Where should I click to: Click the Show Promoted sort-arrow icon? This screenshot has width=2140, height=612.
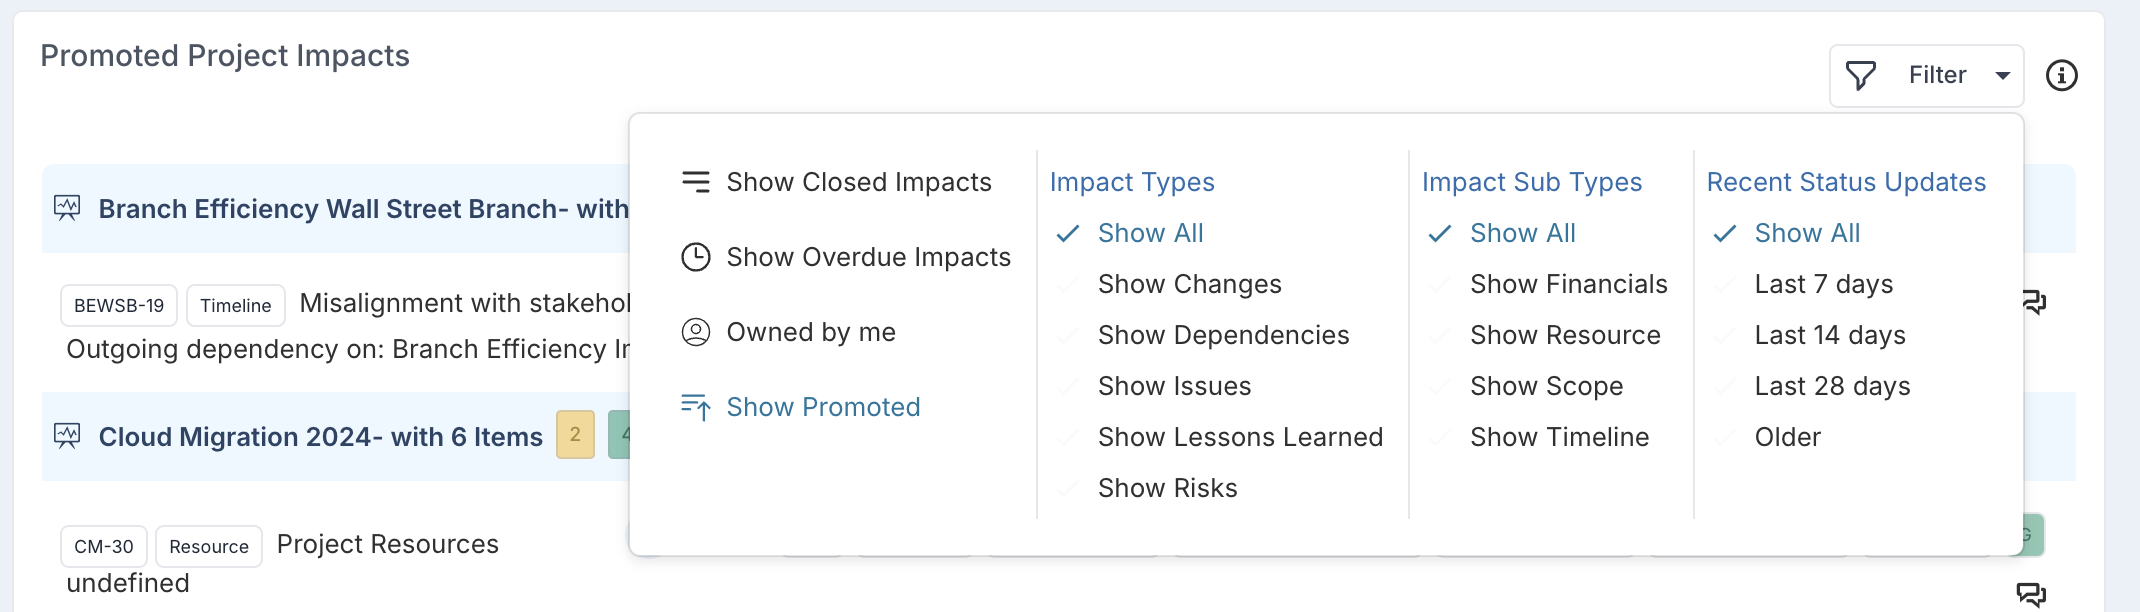coord(695,407)
